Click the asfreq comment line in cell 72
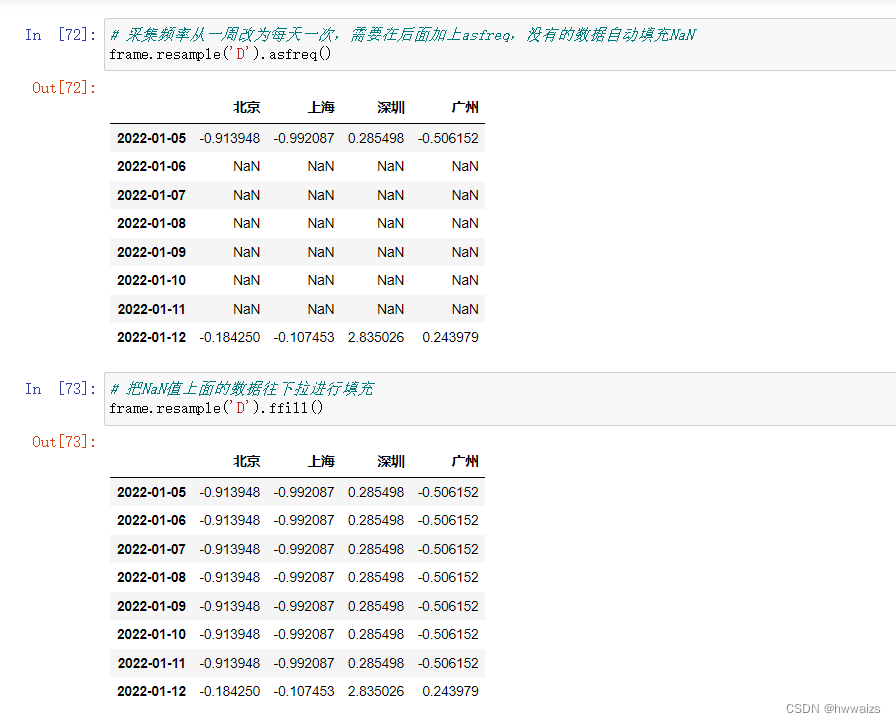The height and width of the screenshot is (723, 896). (403, 35)
